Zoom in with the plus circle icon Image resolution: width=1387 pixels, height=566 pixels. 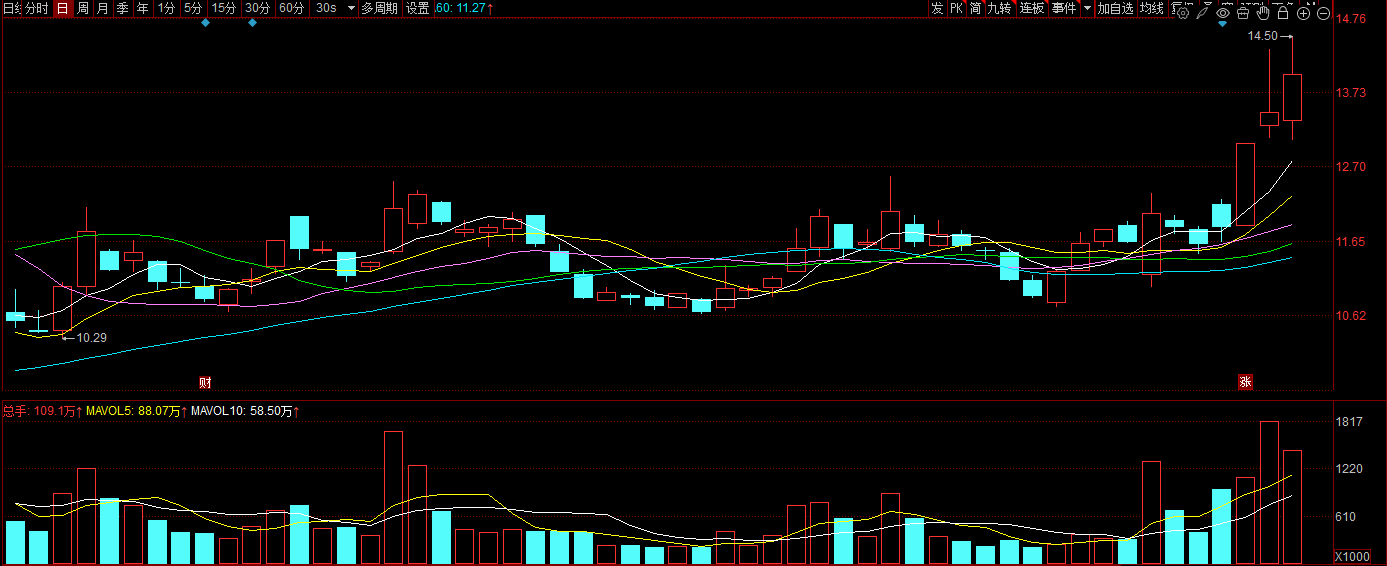pyautogui.click(x=1303, y=13)
